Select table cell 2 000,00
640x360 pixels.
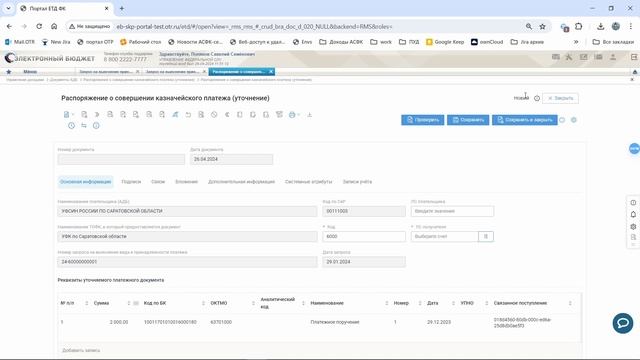pos(119,322)
